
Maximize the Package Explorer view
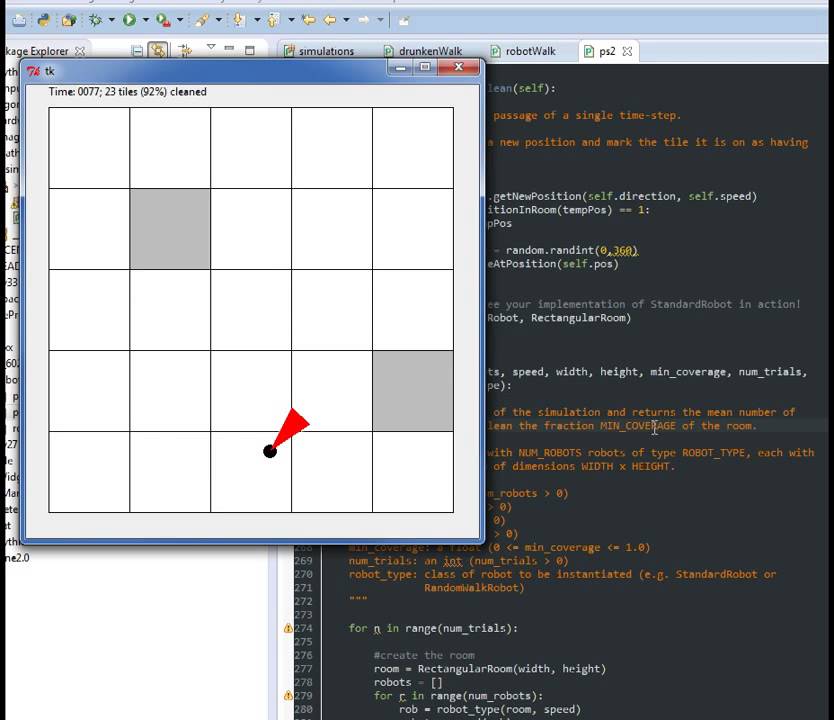pos(249,51)
